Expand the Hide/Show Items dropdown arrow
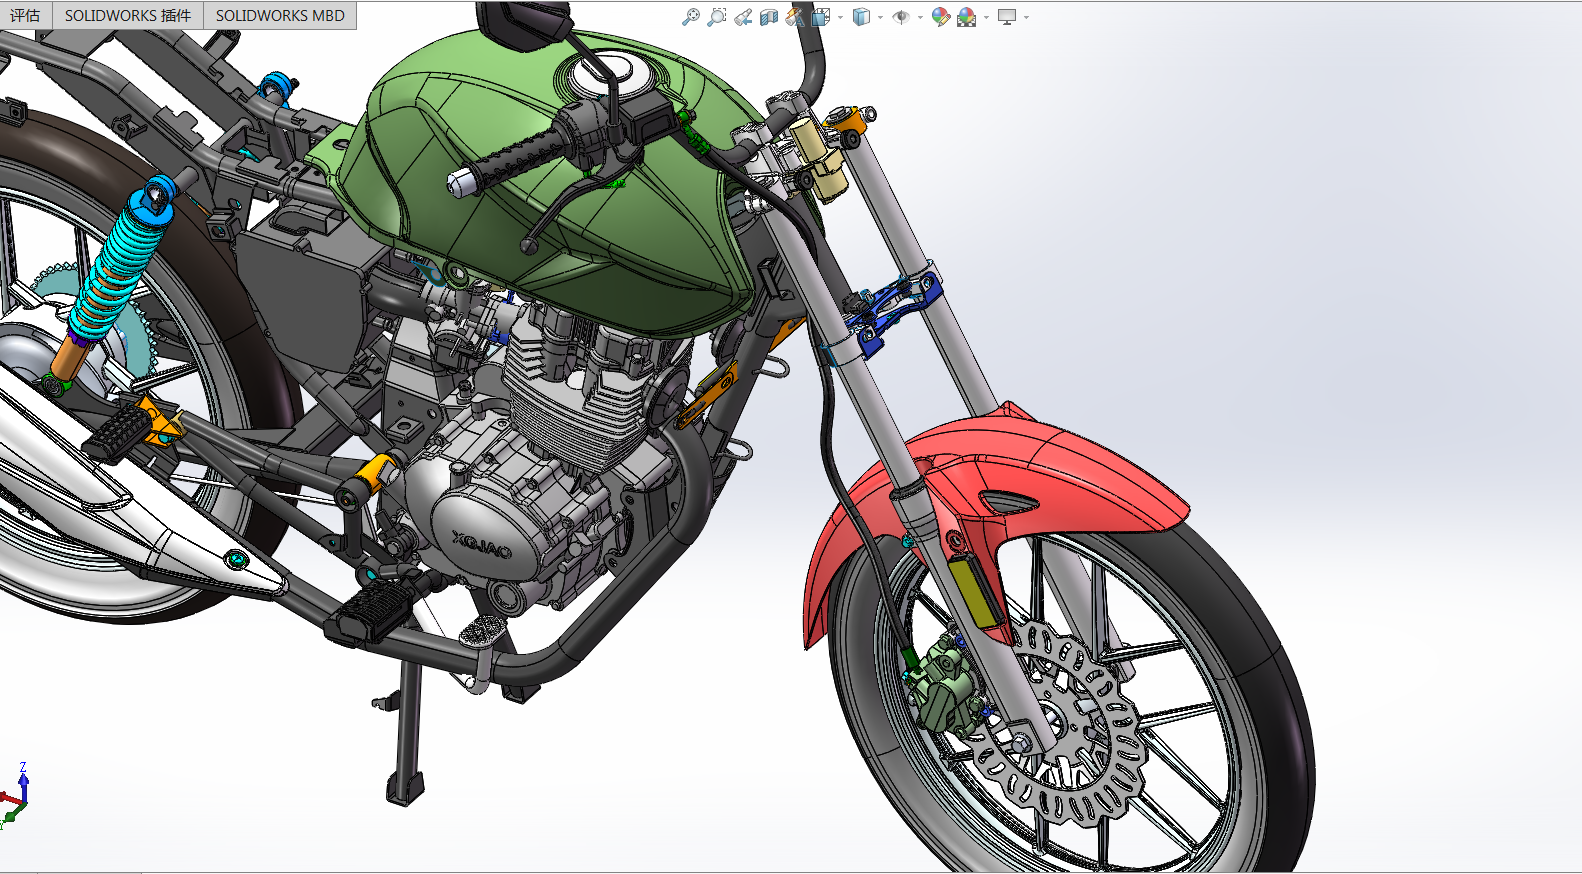 920,17
